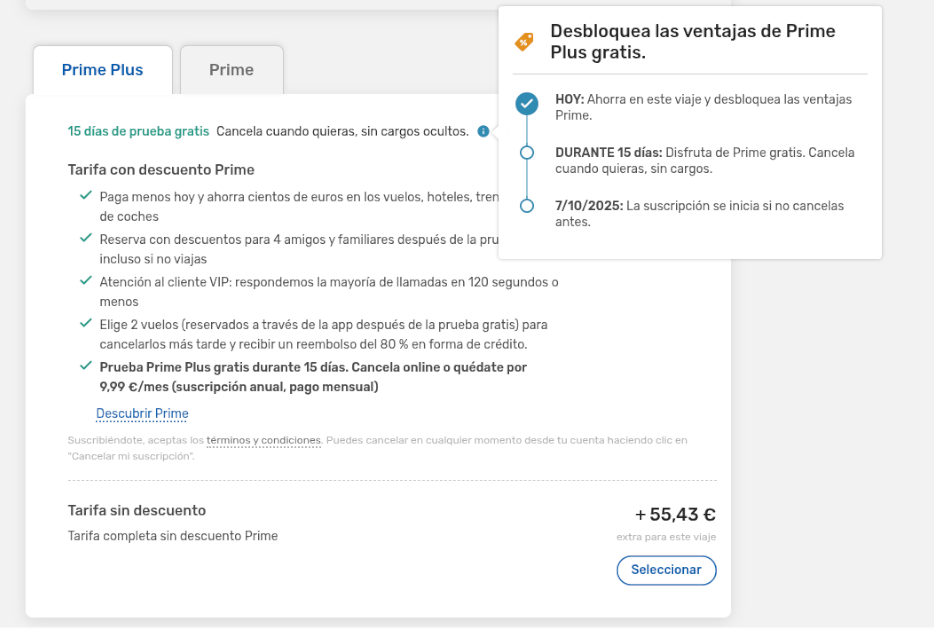
Task: Click the green check beside 'Atención al cliente VIP'
Action: coord(86,282)
